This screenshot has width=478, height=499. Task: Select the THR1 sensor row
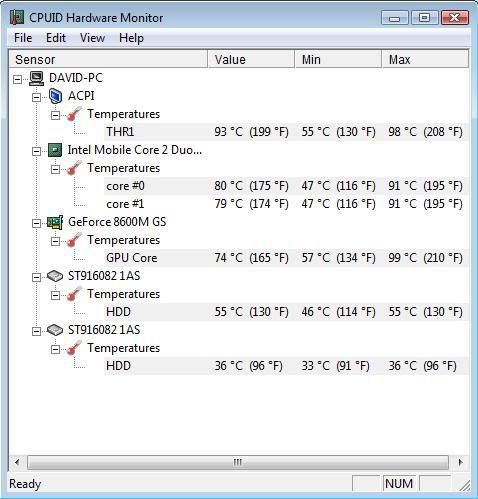coord(286,132)
